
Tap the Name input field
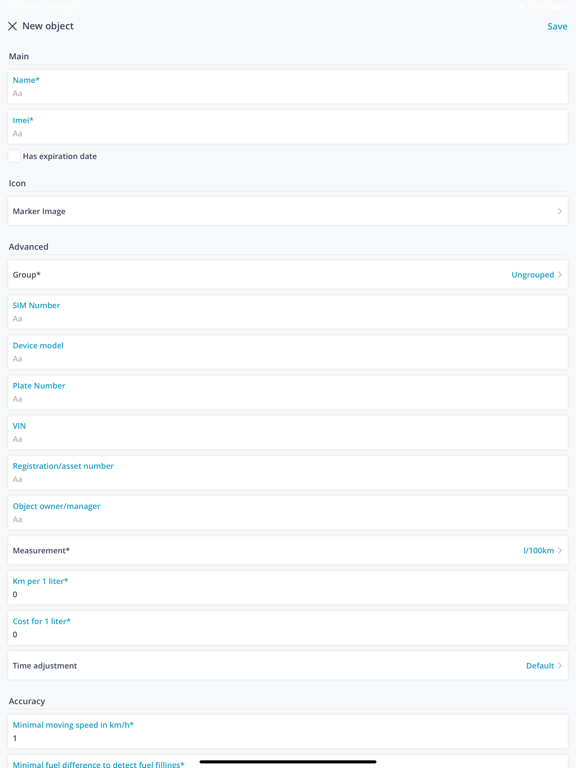[288, 87]
